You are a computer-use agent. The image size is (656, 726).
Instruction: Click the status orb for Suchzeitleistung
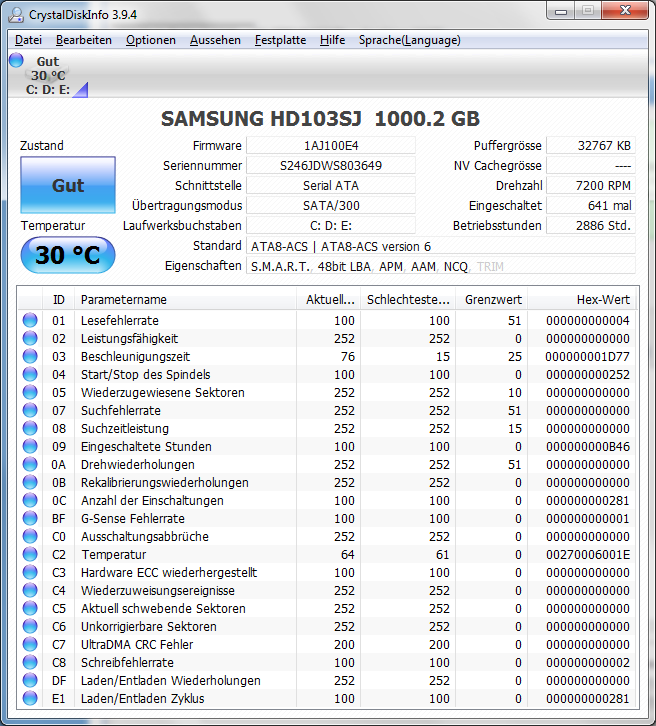[x=30, y=428]
